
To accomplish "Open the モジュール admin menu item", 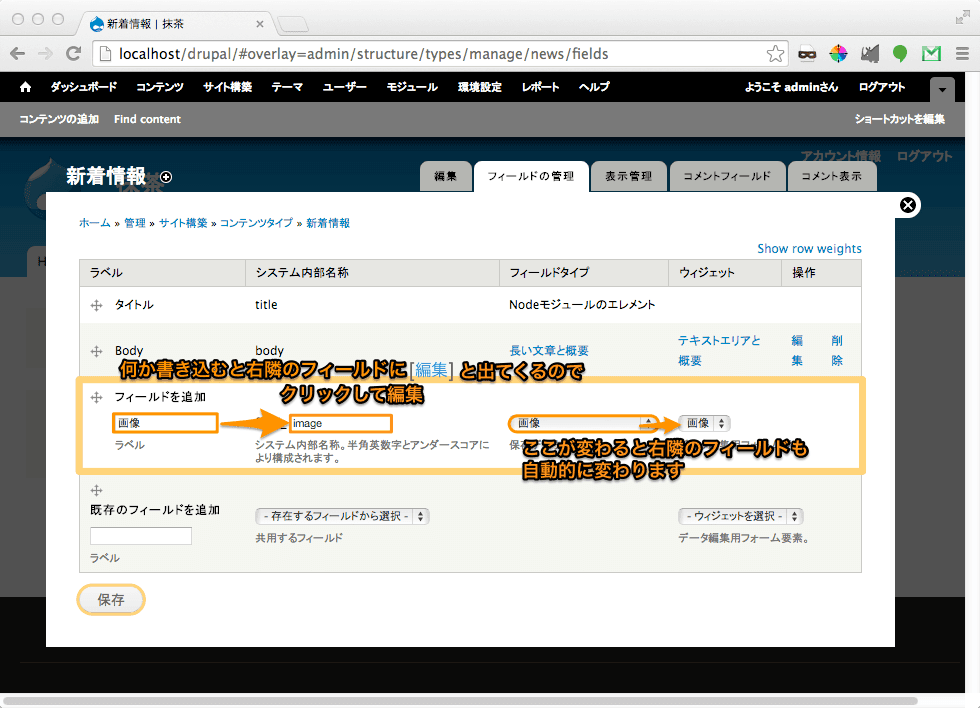I will pos(412,87).
